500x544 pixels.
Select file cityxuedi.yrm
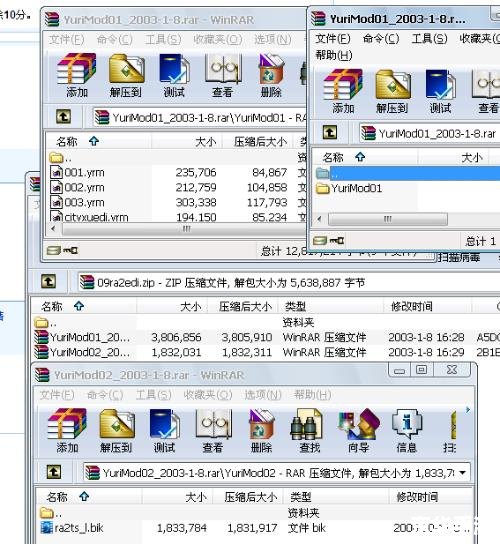[90, 217]
